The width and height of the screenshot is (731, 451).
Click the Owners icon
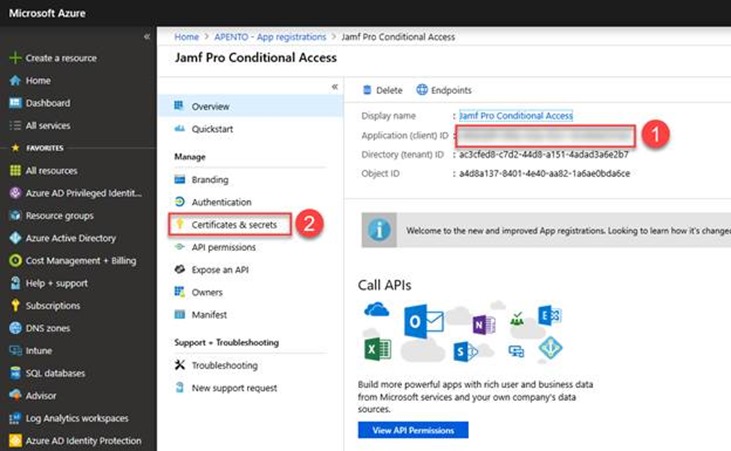179,292
